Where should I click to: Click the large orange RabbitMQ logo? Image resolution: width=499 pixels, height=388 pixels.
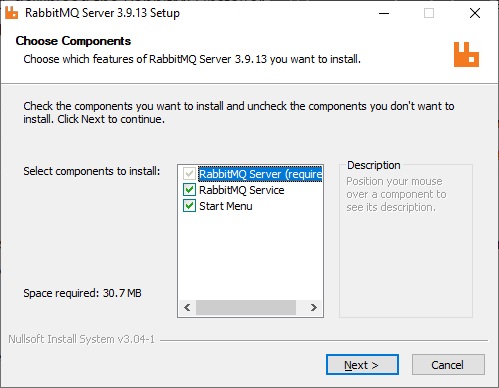[x=466, y=54]
